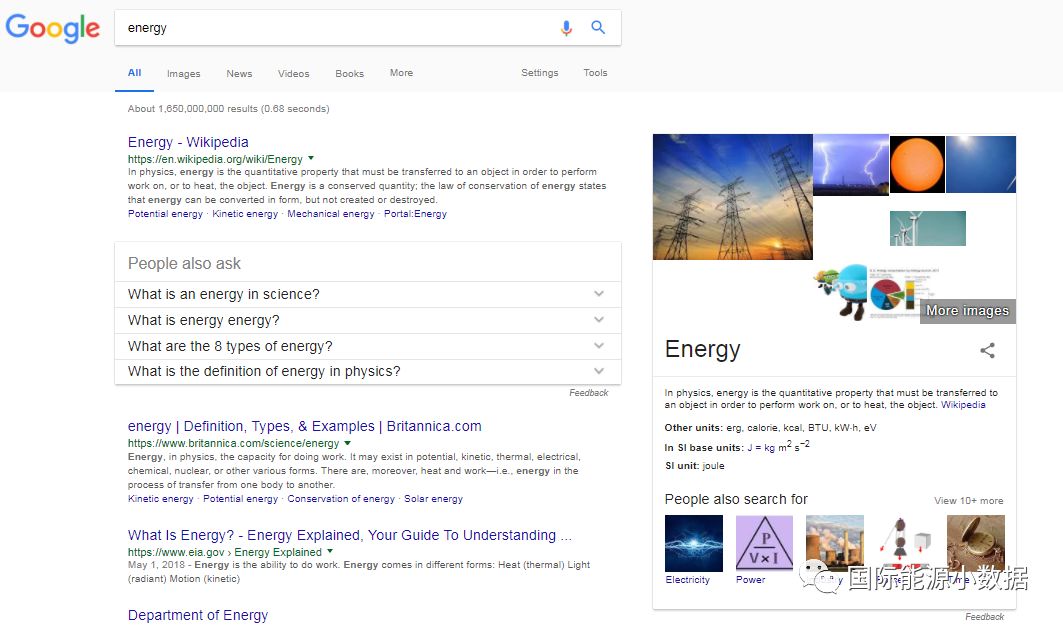Image resolution: width=1063 pixels, height=625 pixels.
Task: Switch to the Images tab
Action: coord(184,73)
